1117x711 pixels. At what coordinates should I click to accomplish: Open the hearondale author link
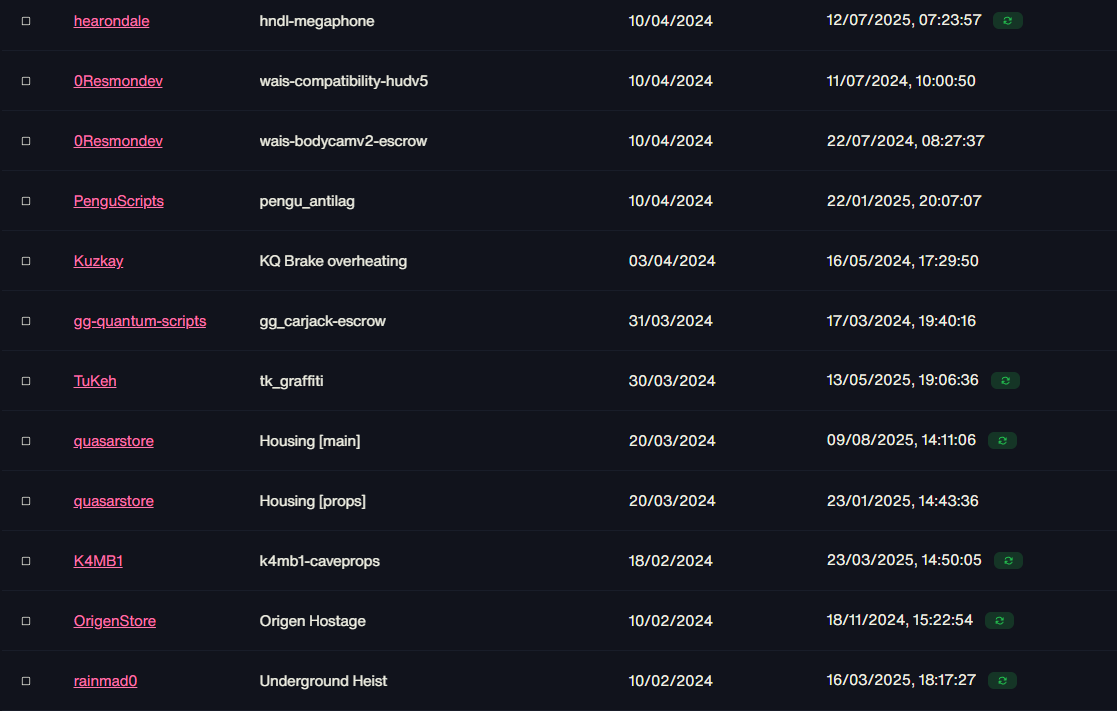(111, 21)
